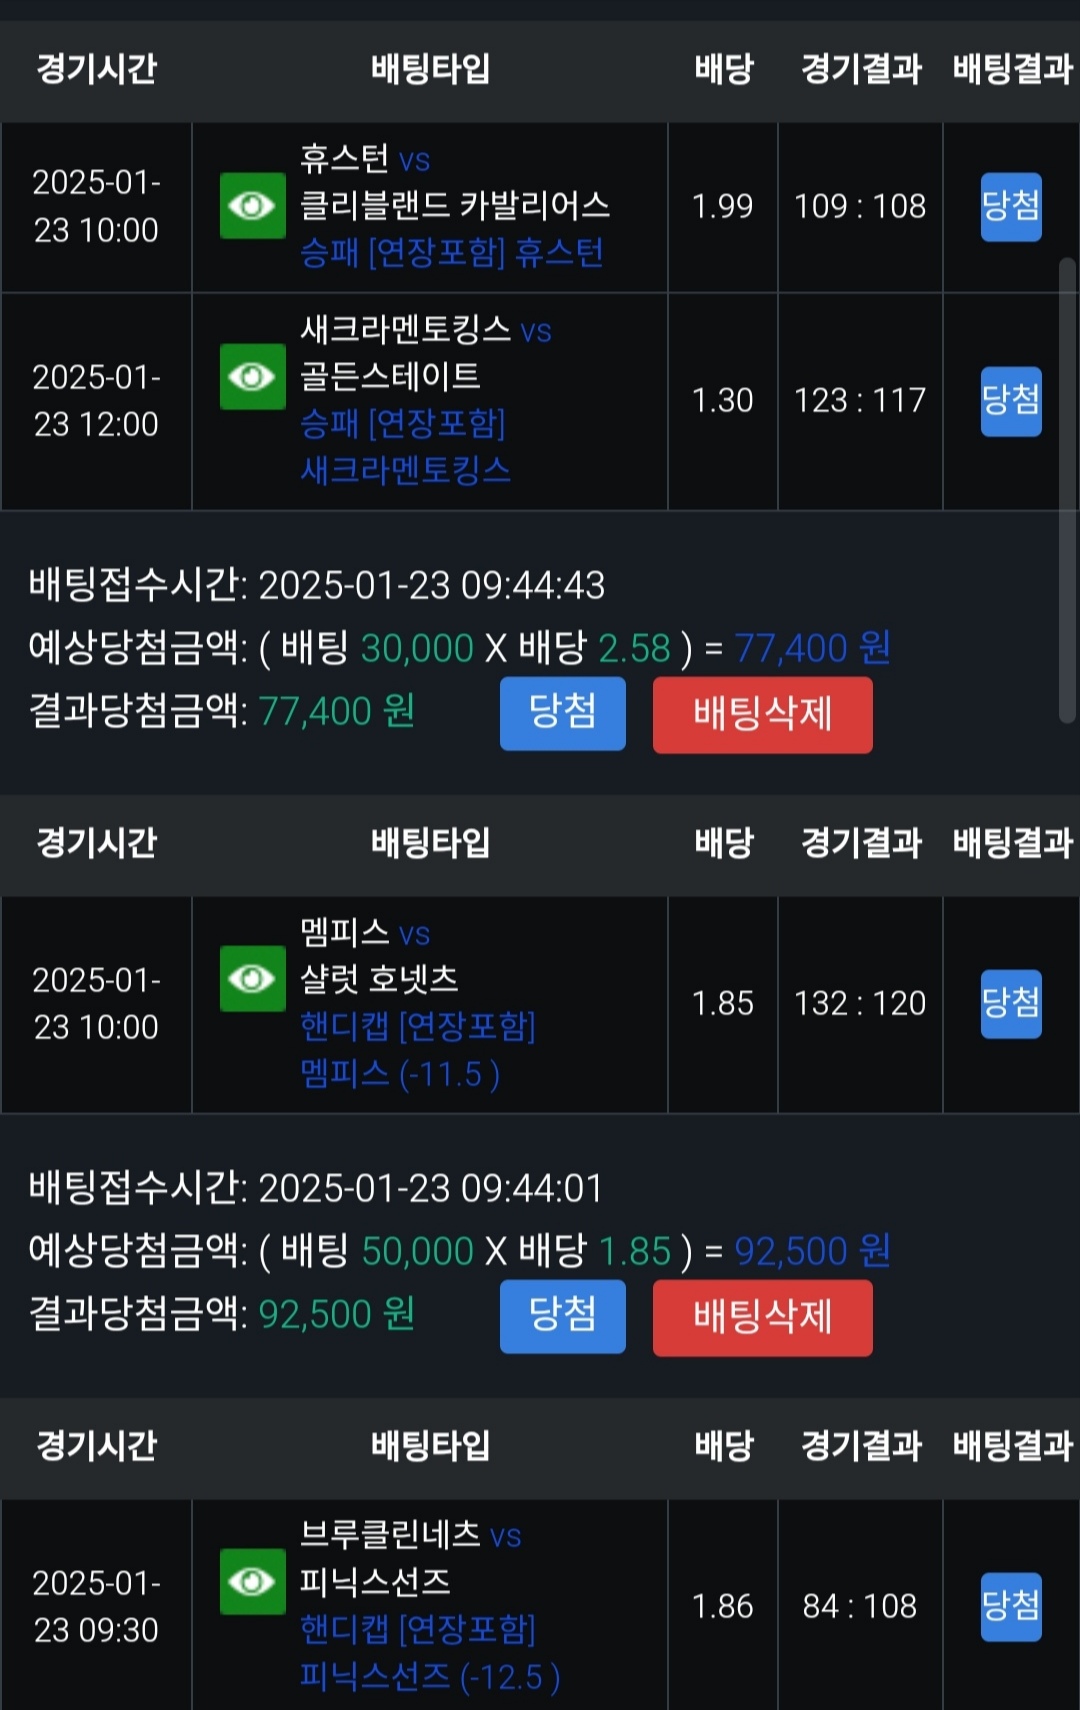Delete the 30,000 won bet with 배팅삭제

pos(762,714)
